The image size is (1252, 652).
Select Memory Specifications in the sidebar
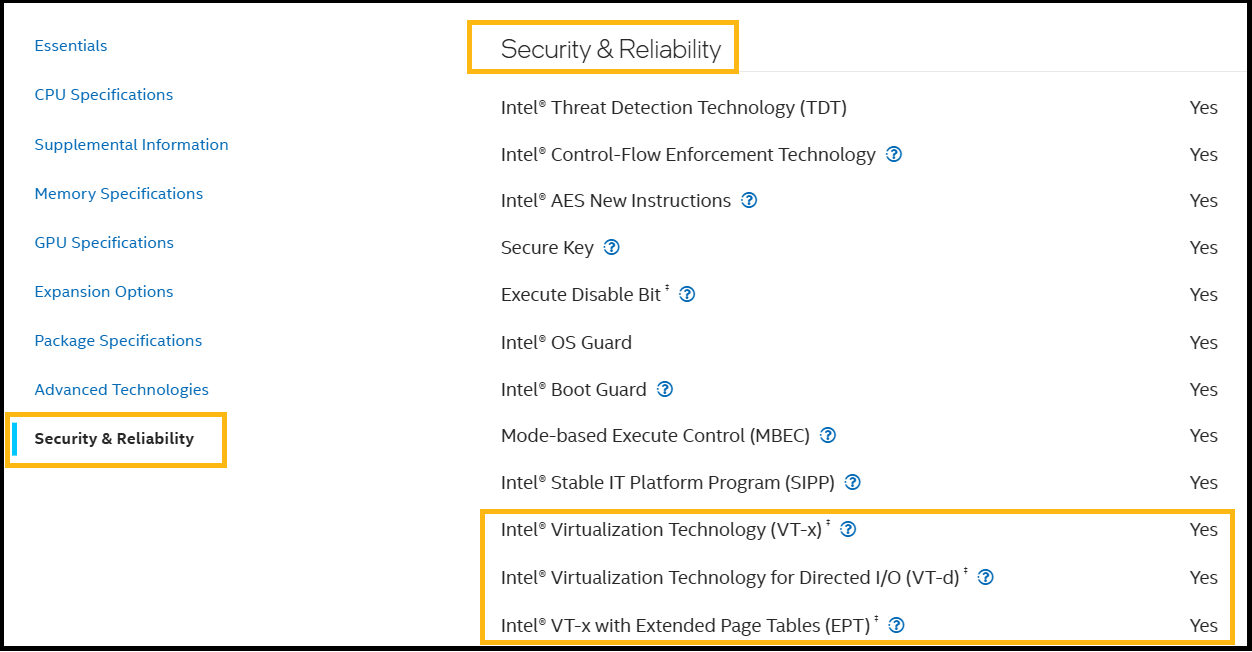119,194
